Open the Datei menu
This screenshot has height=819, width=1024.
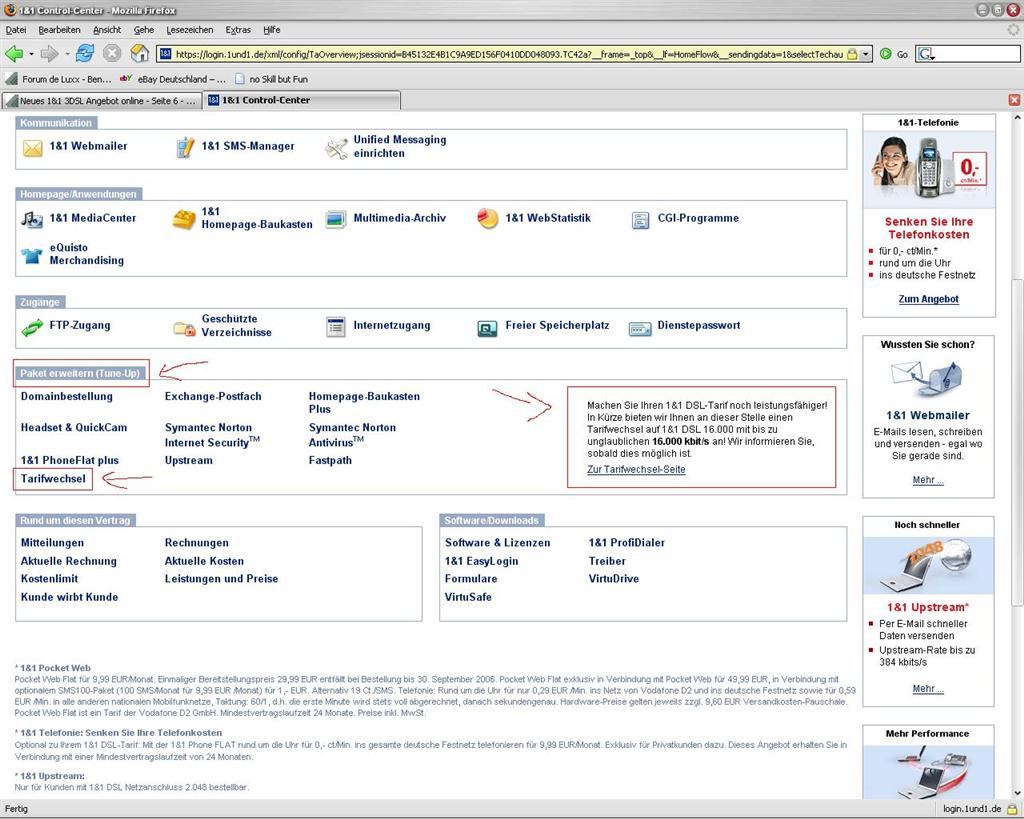tap(16, 29)
